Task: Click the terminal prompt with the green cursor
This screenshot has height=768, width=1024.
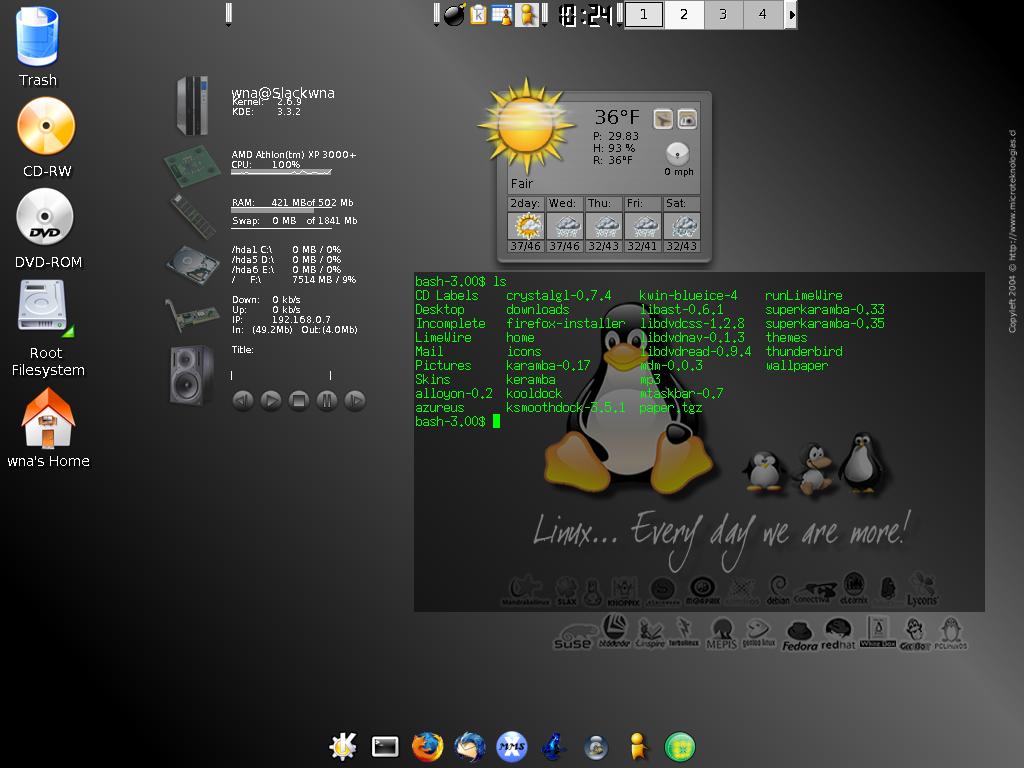Action: [457, 421]
